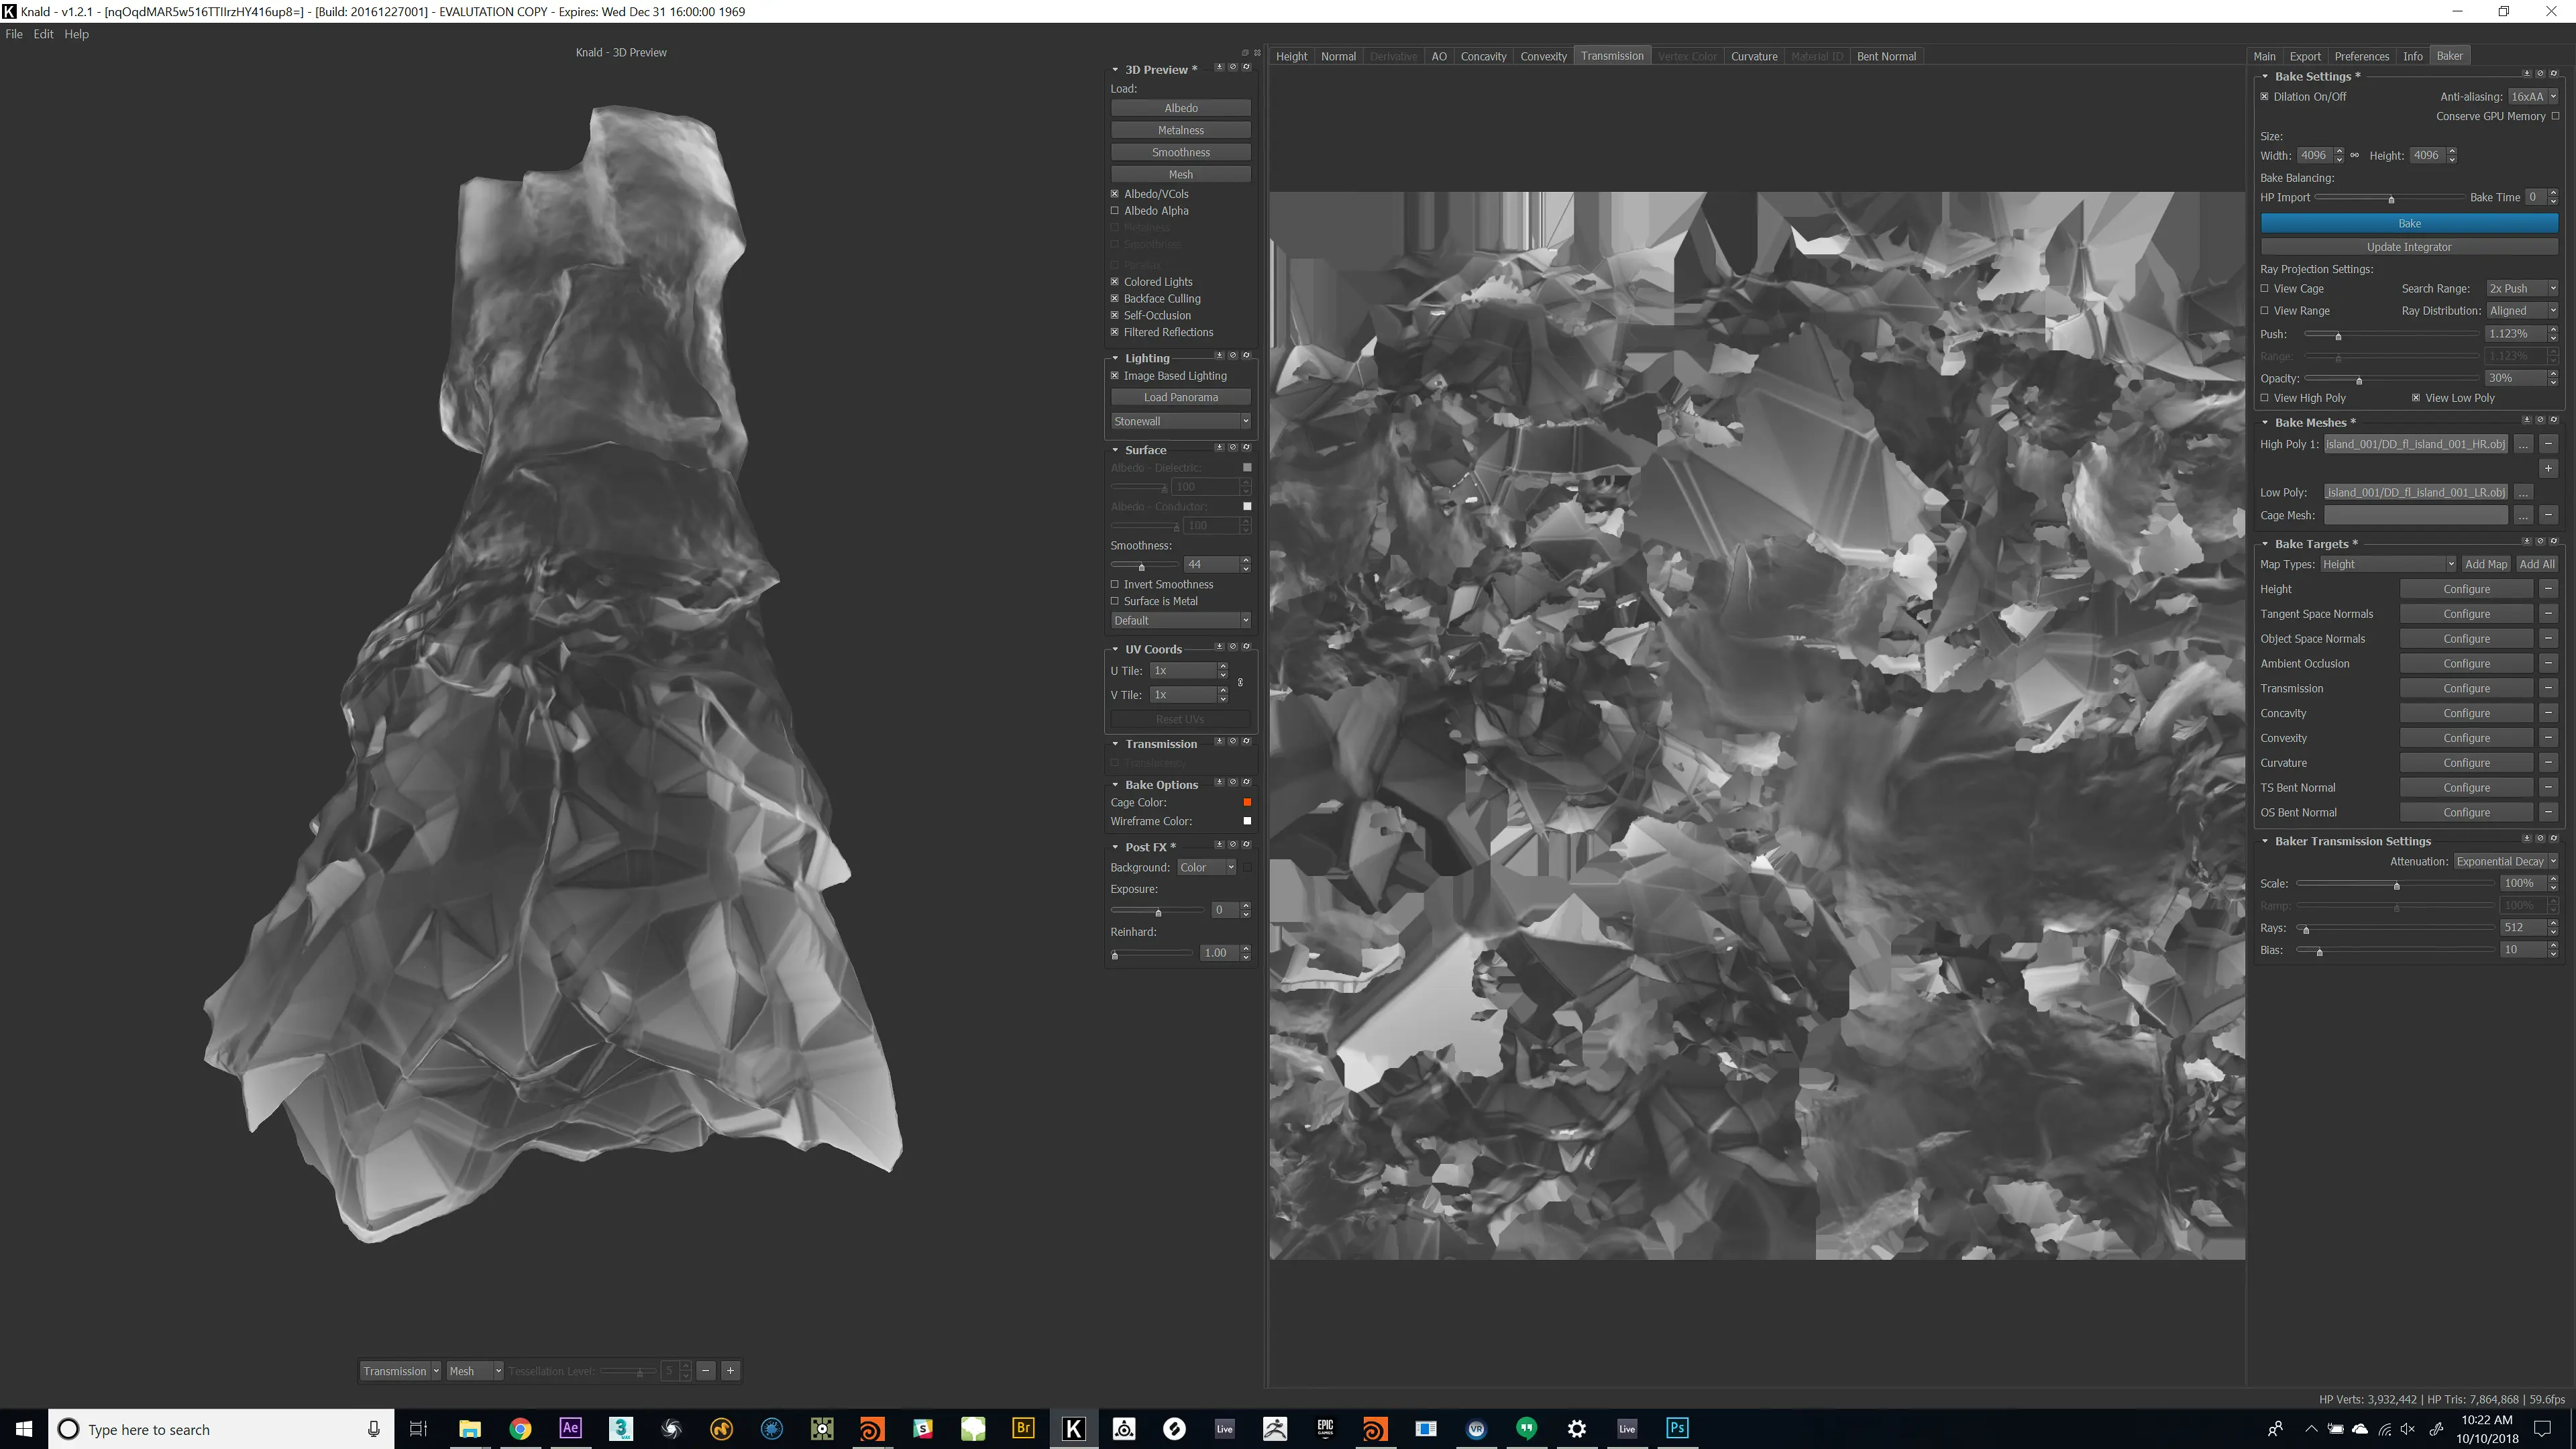This screenshot has width=2576, height=1449.
Task: Configure Ambient Occlusion target
Action: pos(2466,663)
